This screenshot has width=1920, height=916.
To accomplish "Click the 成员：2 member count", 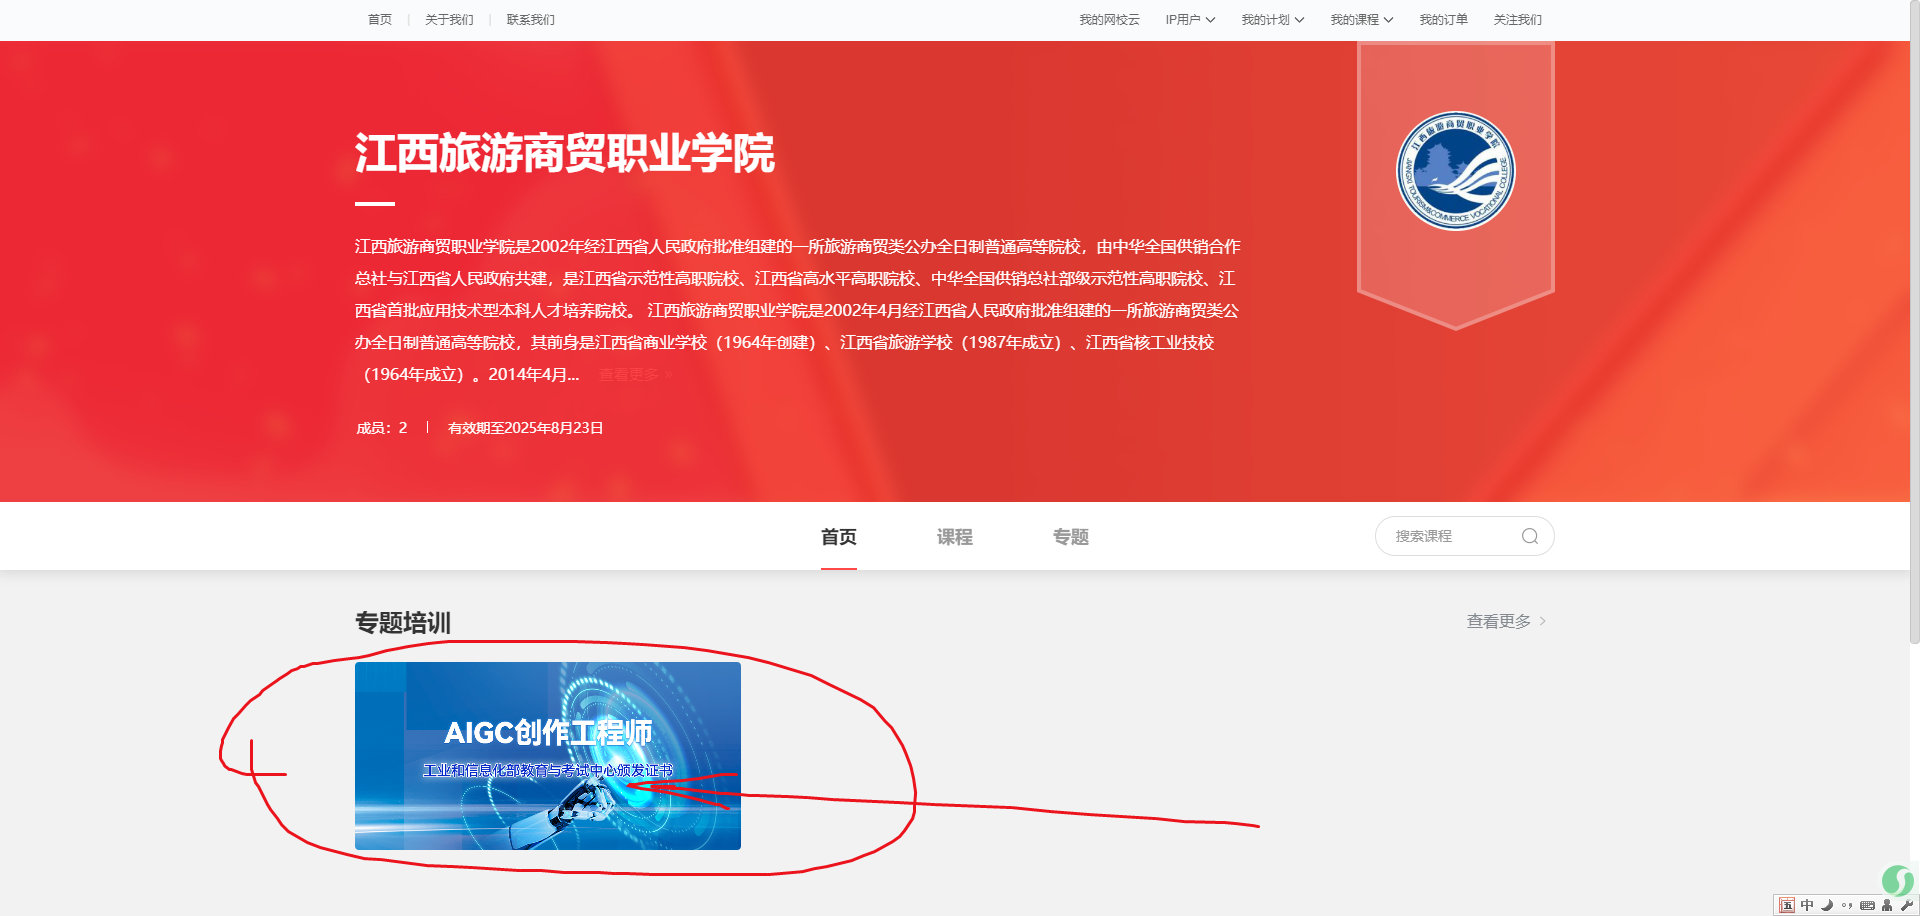I will (x=382, y=428).
